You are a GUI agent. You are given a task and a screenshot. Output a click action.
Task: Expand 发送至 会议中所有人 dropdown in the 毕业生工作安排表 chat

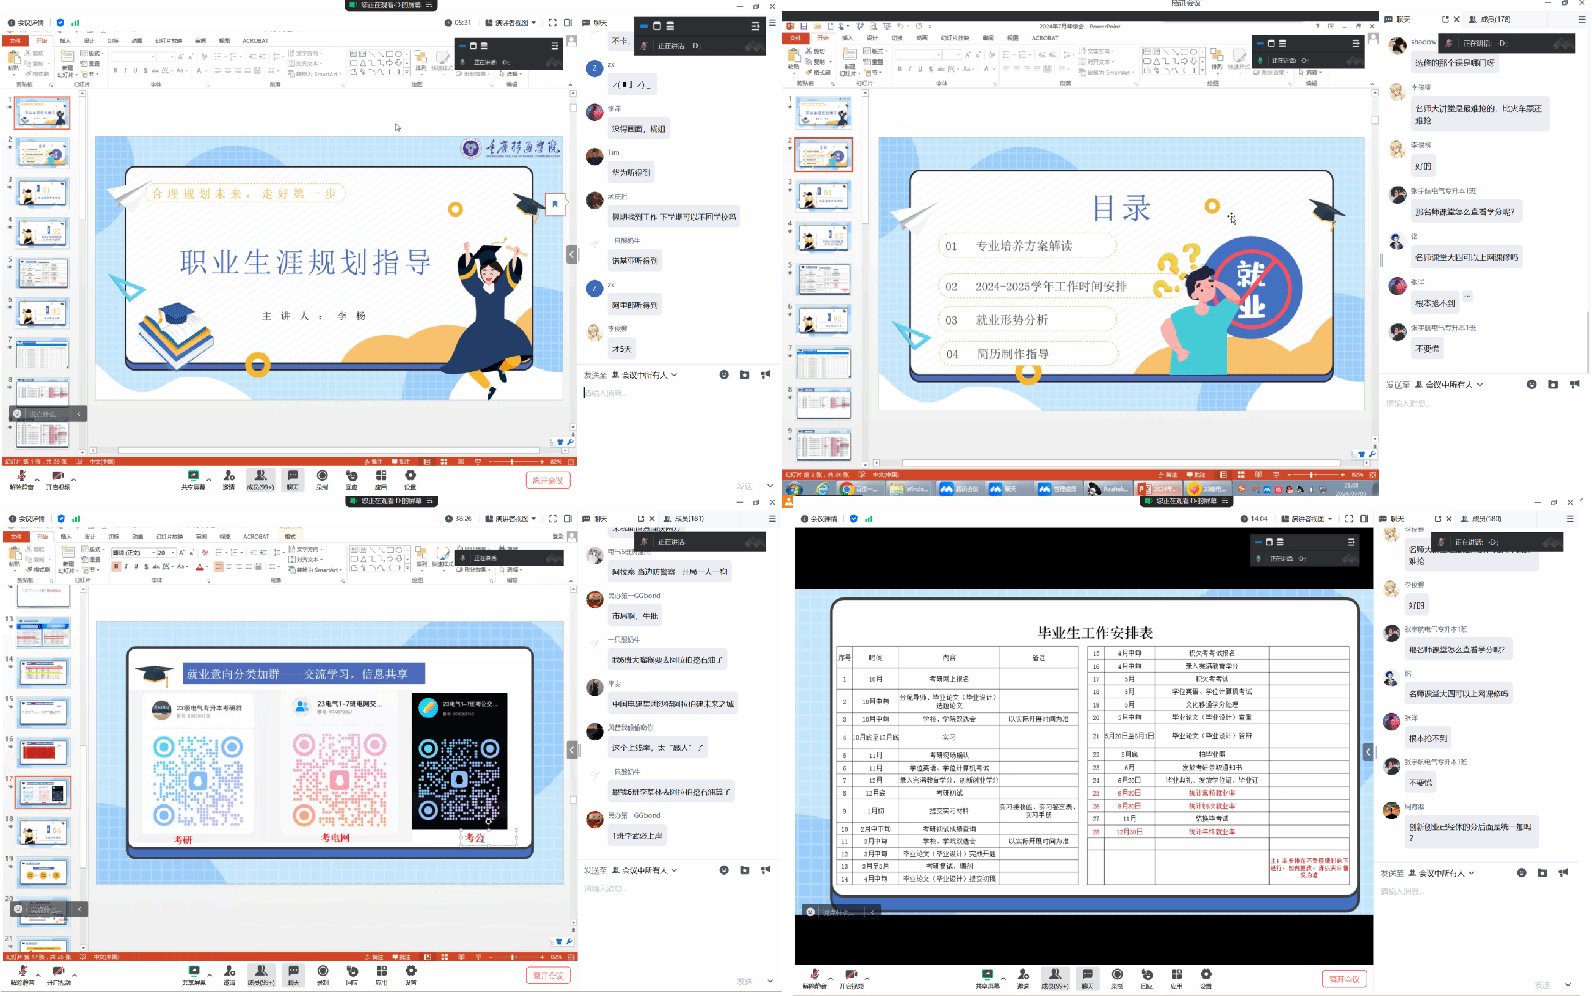tap(1471, 873)
